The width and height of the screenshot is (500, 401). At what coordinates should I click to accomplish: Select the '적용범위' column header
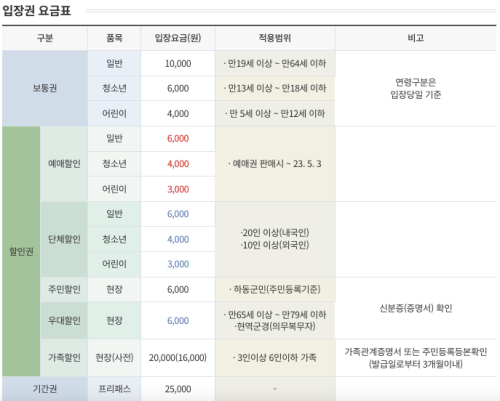click(275, 38)
